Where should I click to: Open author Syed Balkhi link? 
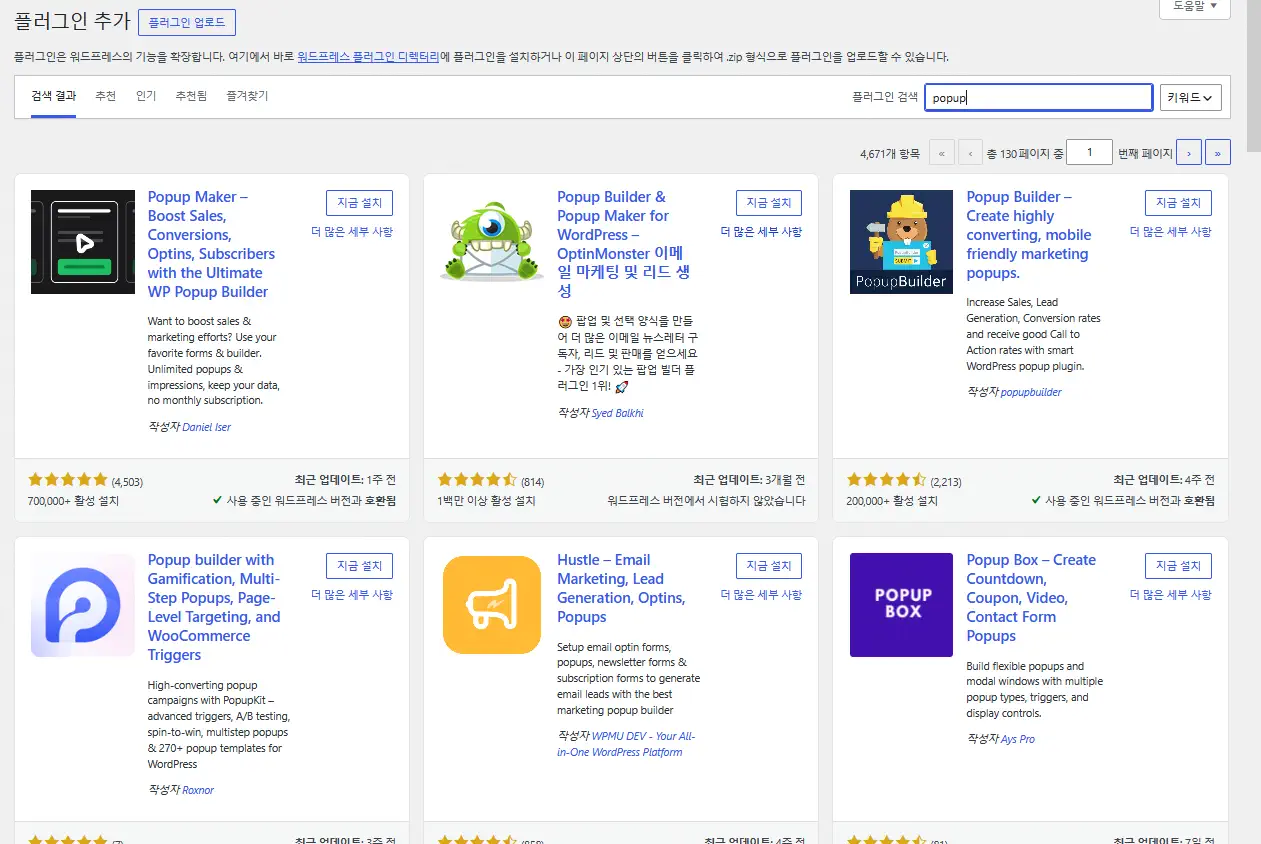(617, 413)
